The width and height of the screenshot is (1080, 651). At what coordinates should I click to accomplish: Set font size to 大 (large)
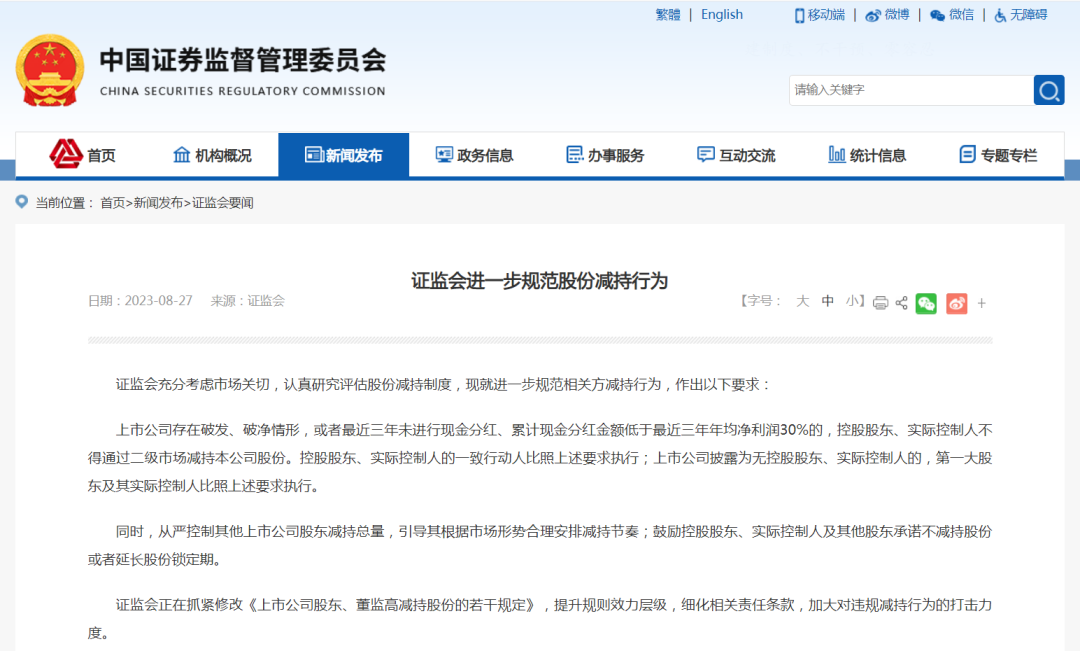pyautogui.click(x=802, y=301)
